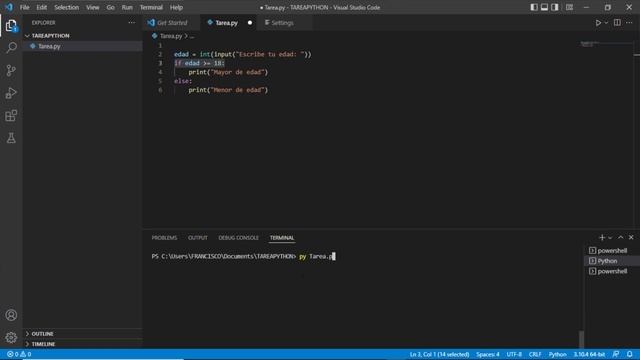Open the Customize Layout icon
640x360 pixels.
[x=569, y=7]
